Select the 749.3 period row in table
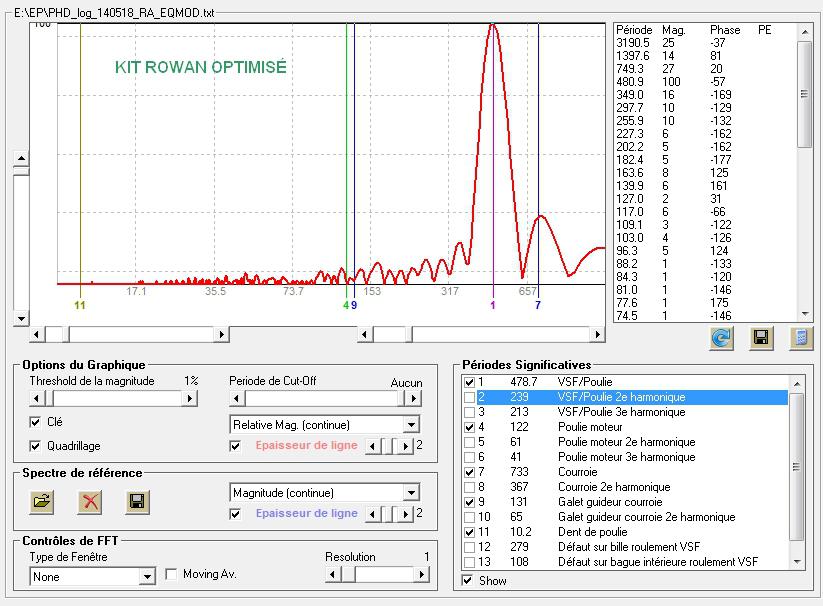823x606 pixels. click(704, 69)
